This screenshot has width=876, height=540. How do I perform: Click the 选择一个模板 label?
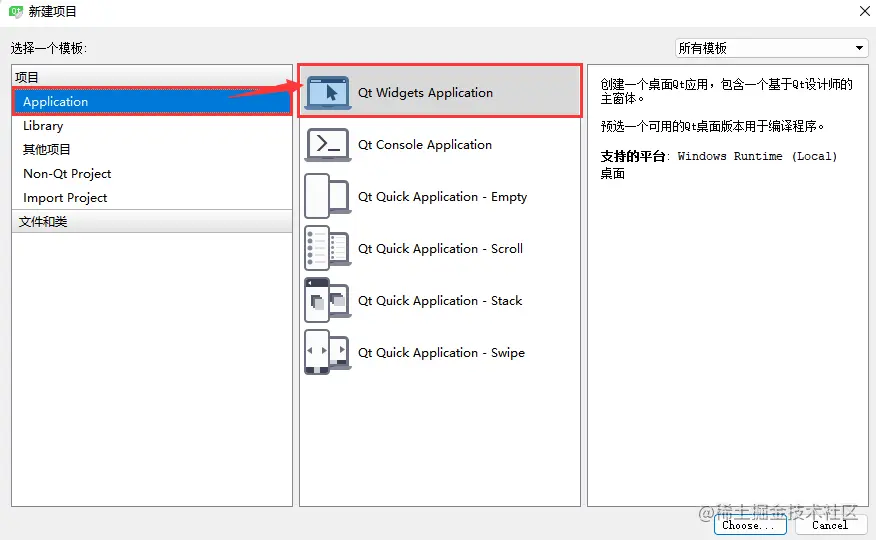click(49, 49)
